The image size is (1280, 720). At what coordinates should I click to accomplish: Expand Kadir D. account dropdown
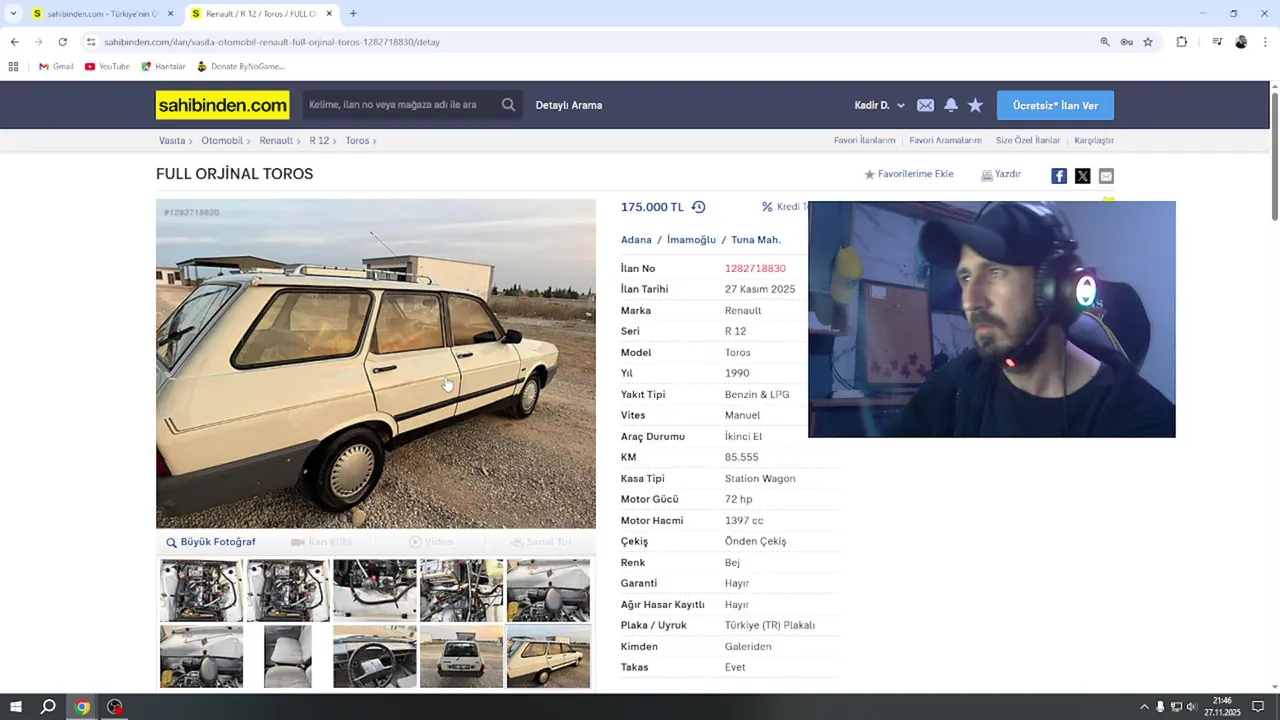coord(879,105)
